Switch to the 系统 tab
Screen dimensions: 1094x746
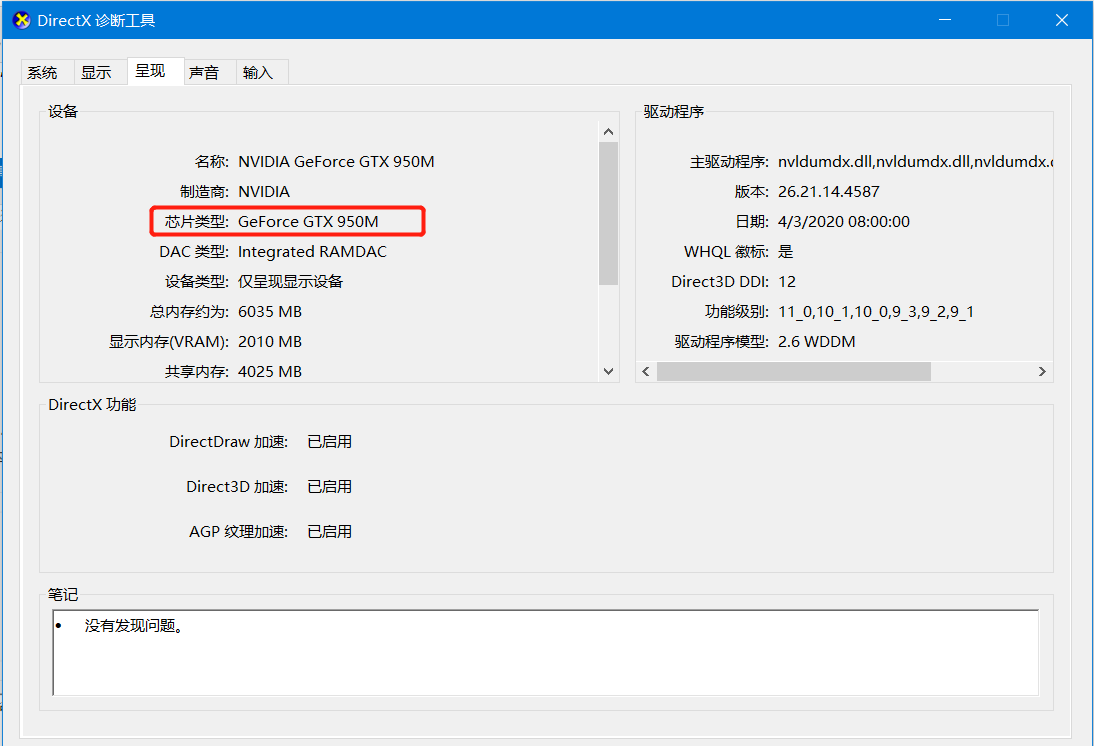(x=44, y=71)
